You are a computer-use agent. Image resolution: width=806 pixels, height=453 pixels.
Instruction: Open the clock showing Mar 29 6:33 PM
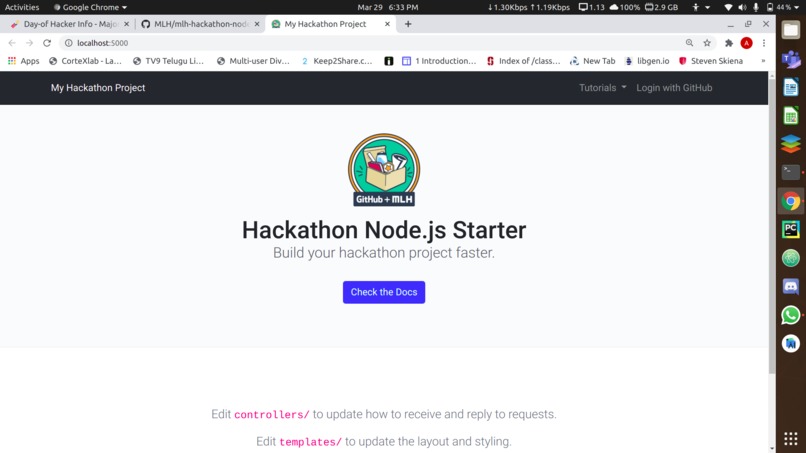tap(388, 7)
